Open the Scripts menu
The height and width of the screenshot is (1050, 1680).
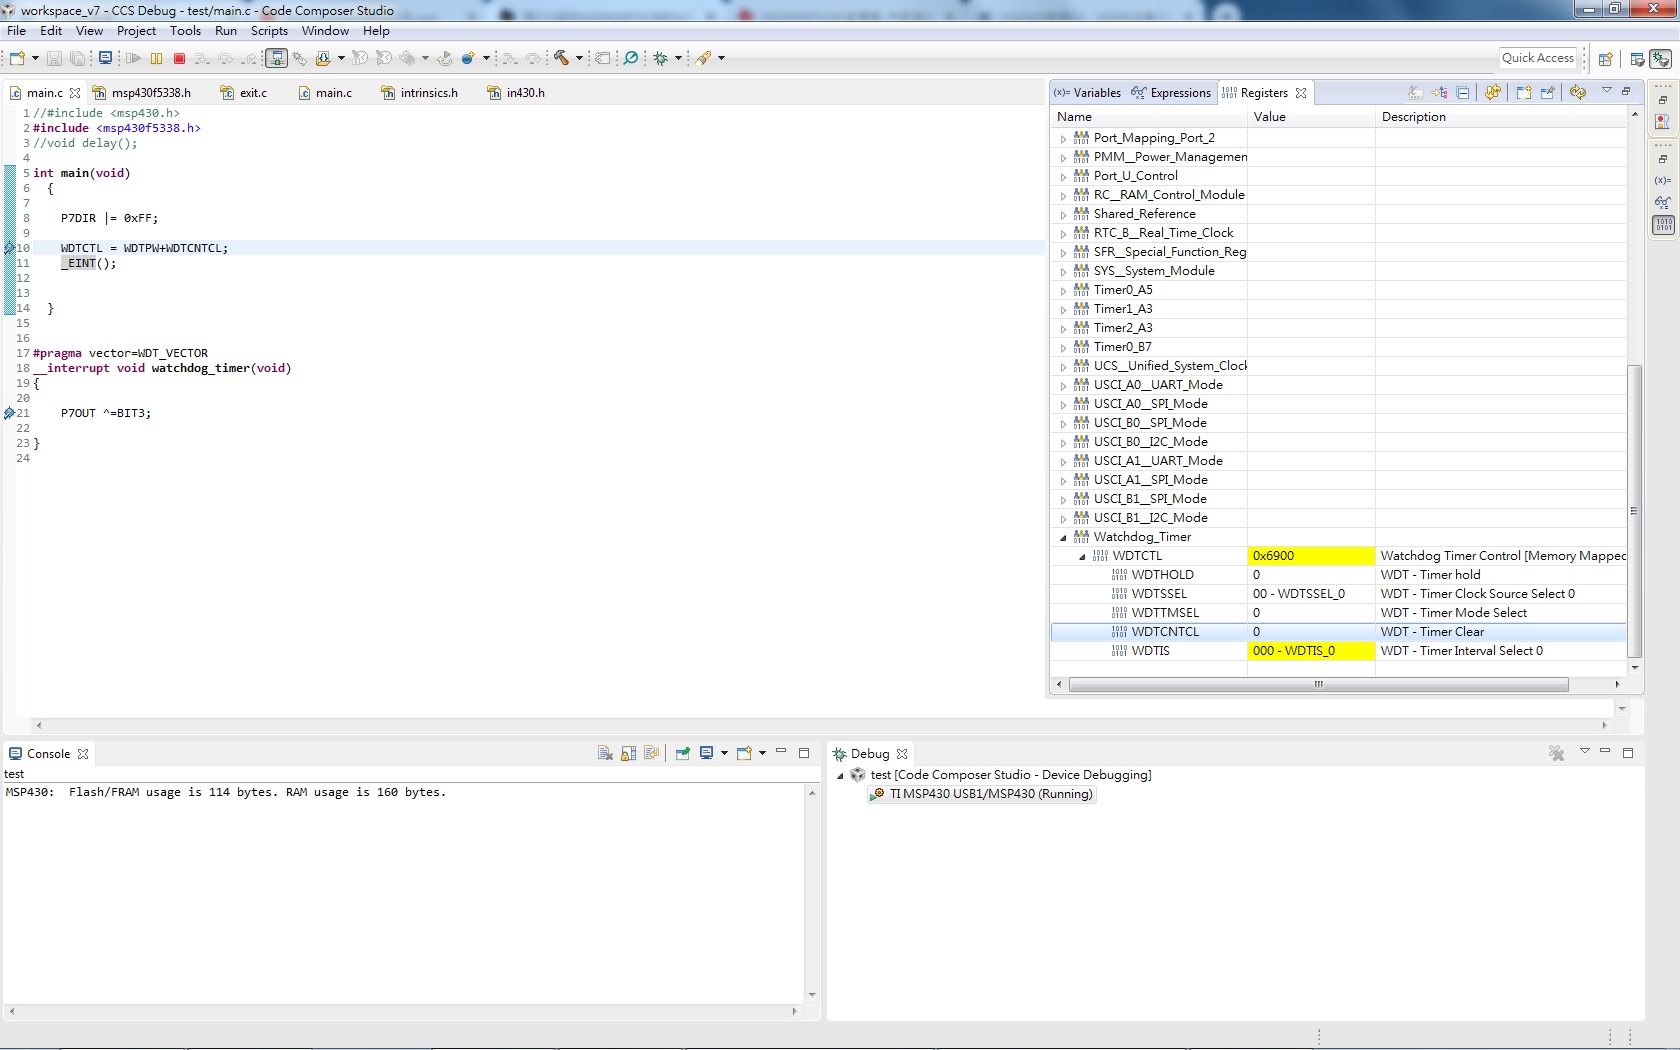(269, 31)
